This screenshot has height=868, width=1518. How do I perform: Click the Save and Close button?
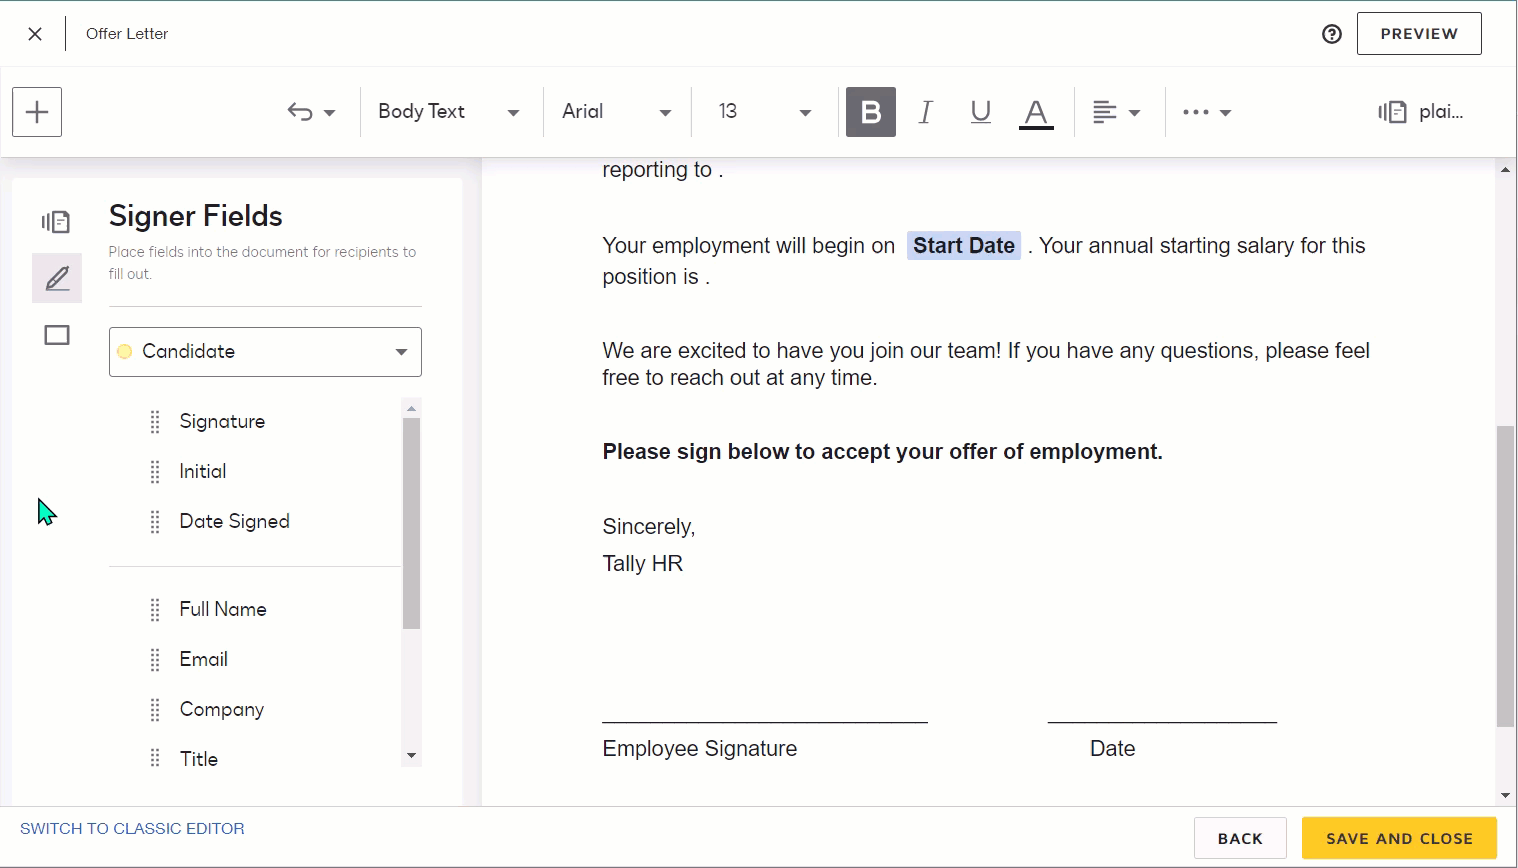point(1398,838)
